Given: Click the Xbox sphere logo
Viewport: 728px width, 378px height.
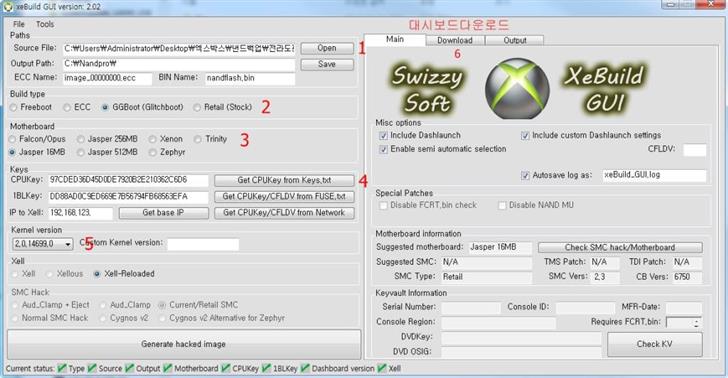Looking at the screenshot, I should click(517, 88).
